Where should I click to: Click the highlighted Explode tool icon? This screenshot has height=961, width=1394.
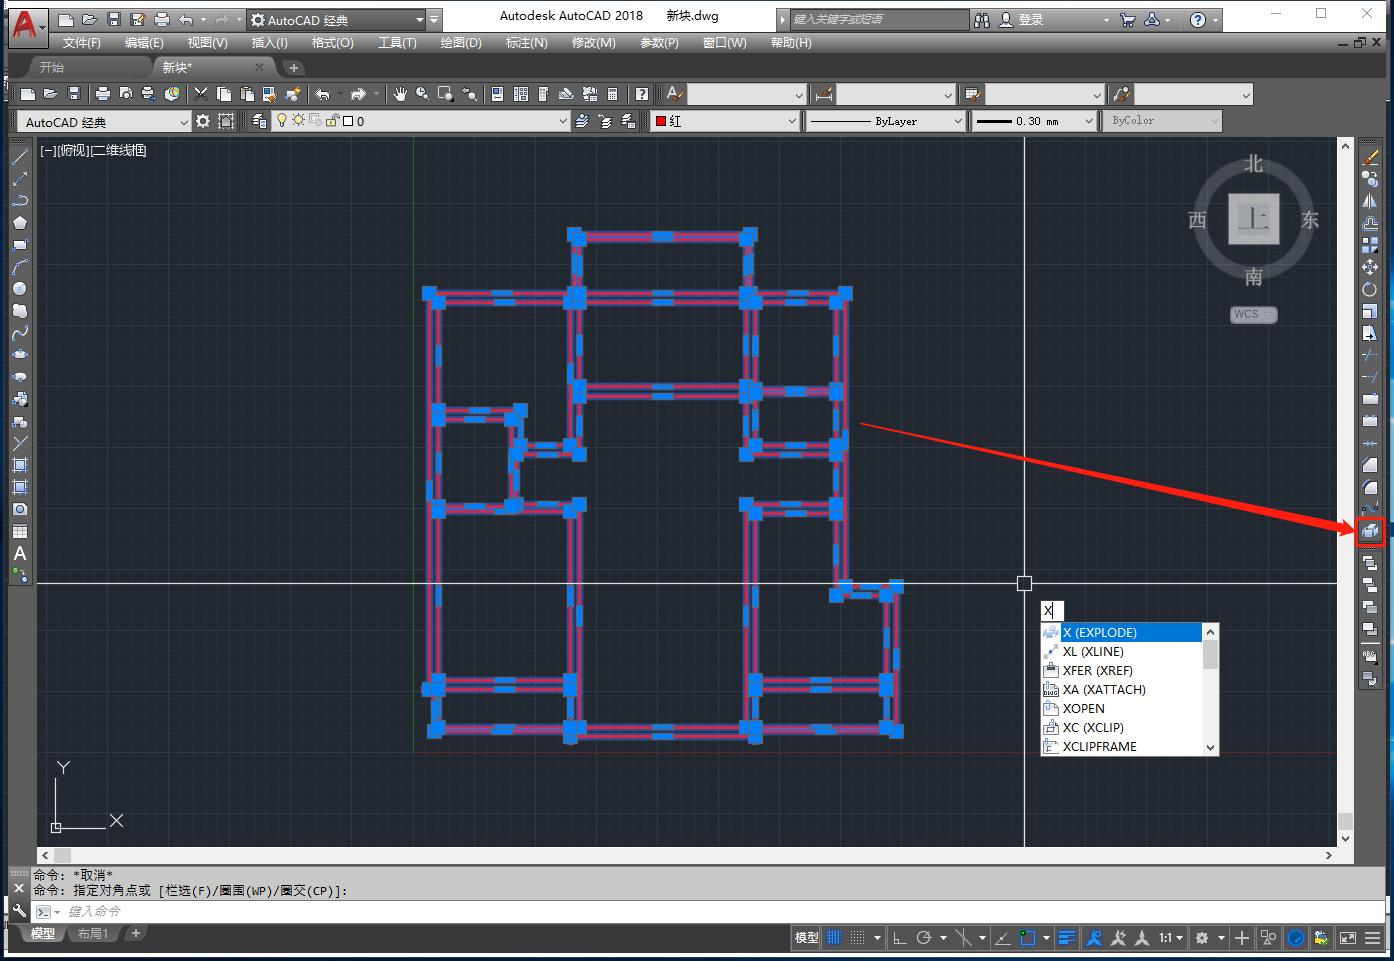[x=1370, y=531]
